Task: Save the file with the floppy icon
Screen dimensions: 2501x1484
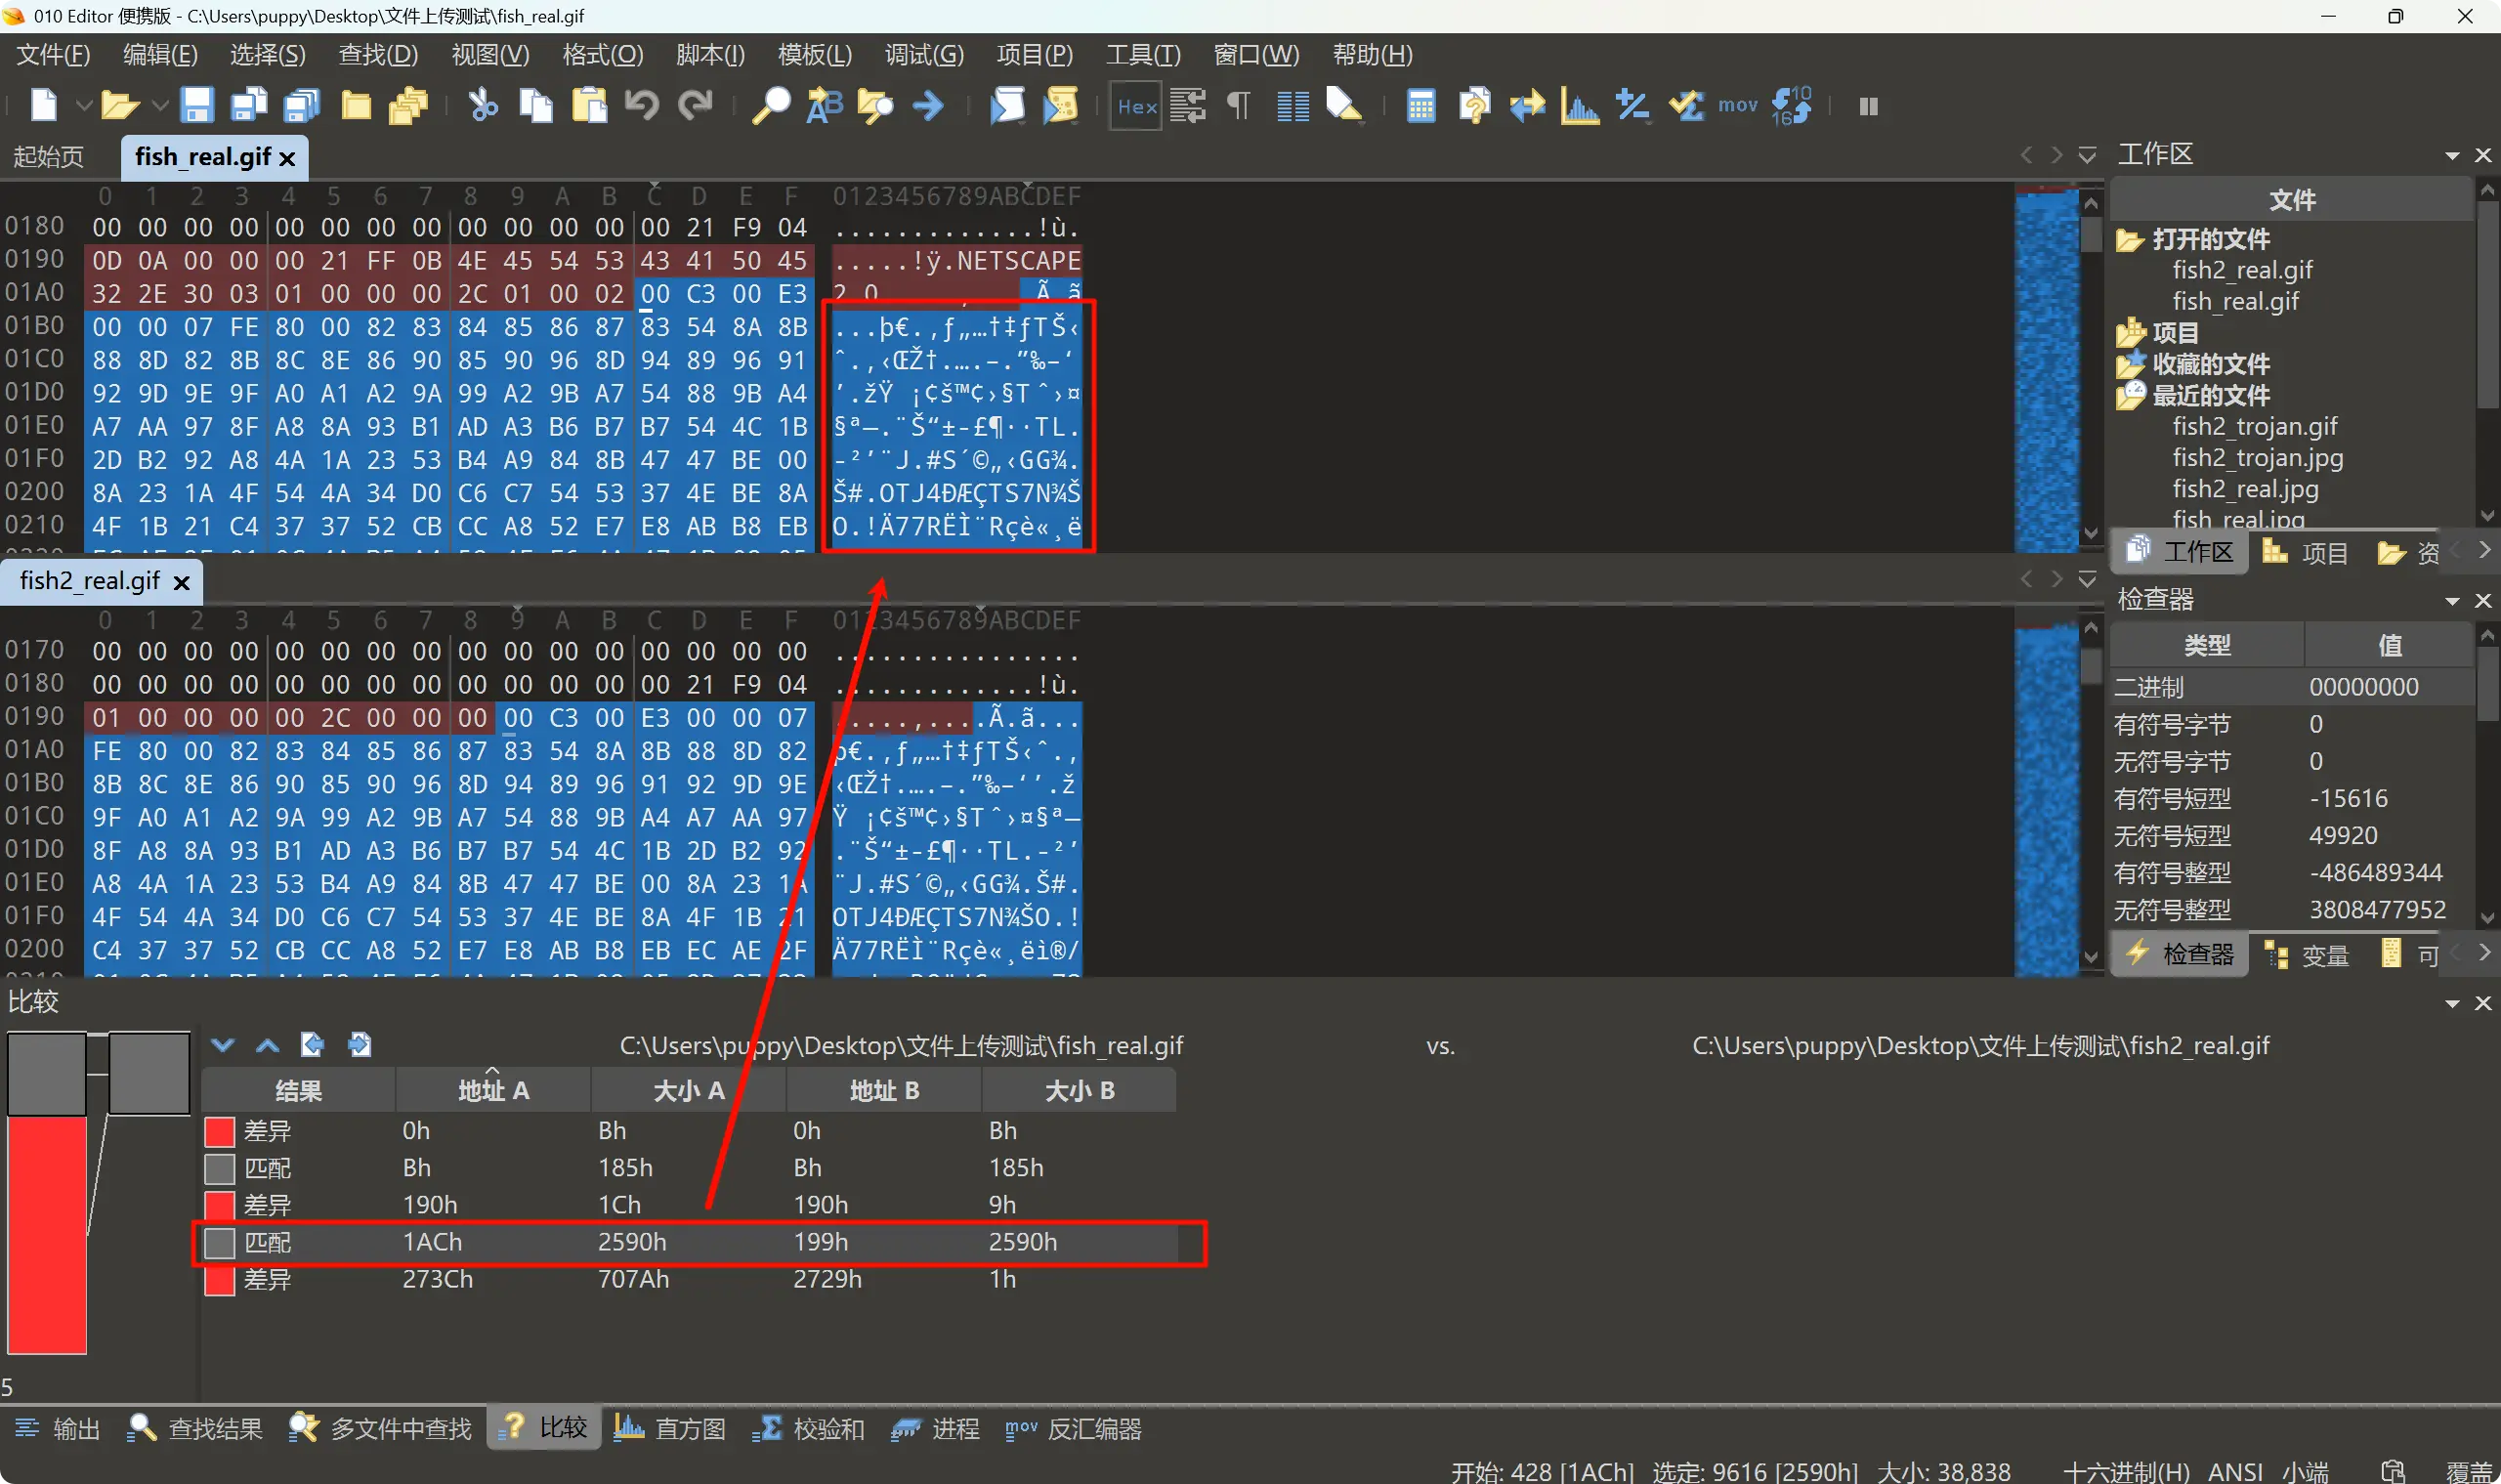Action: [x=196, y=105]
